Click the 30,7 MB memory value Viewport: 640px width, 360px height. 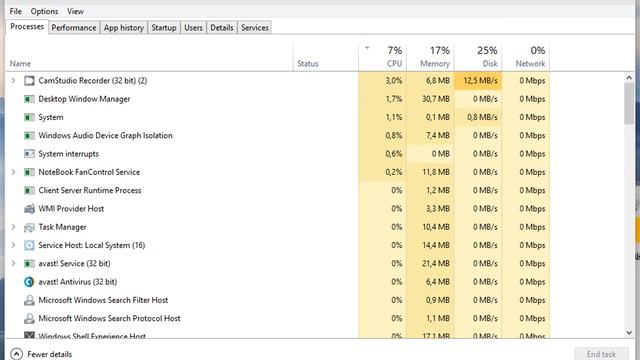click(436, 99)
